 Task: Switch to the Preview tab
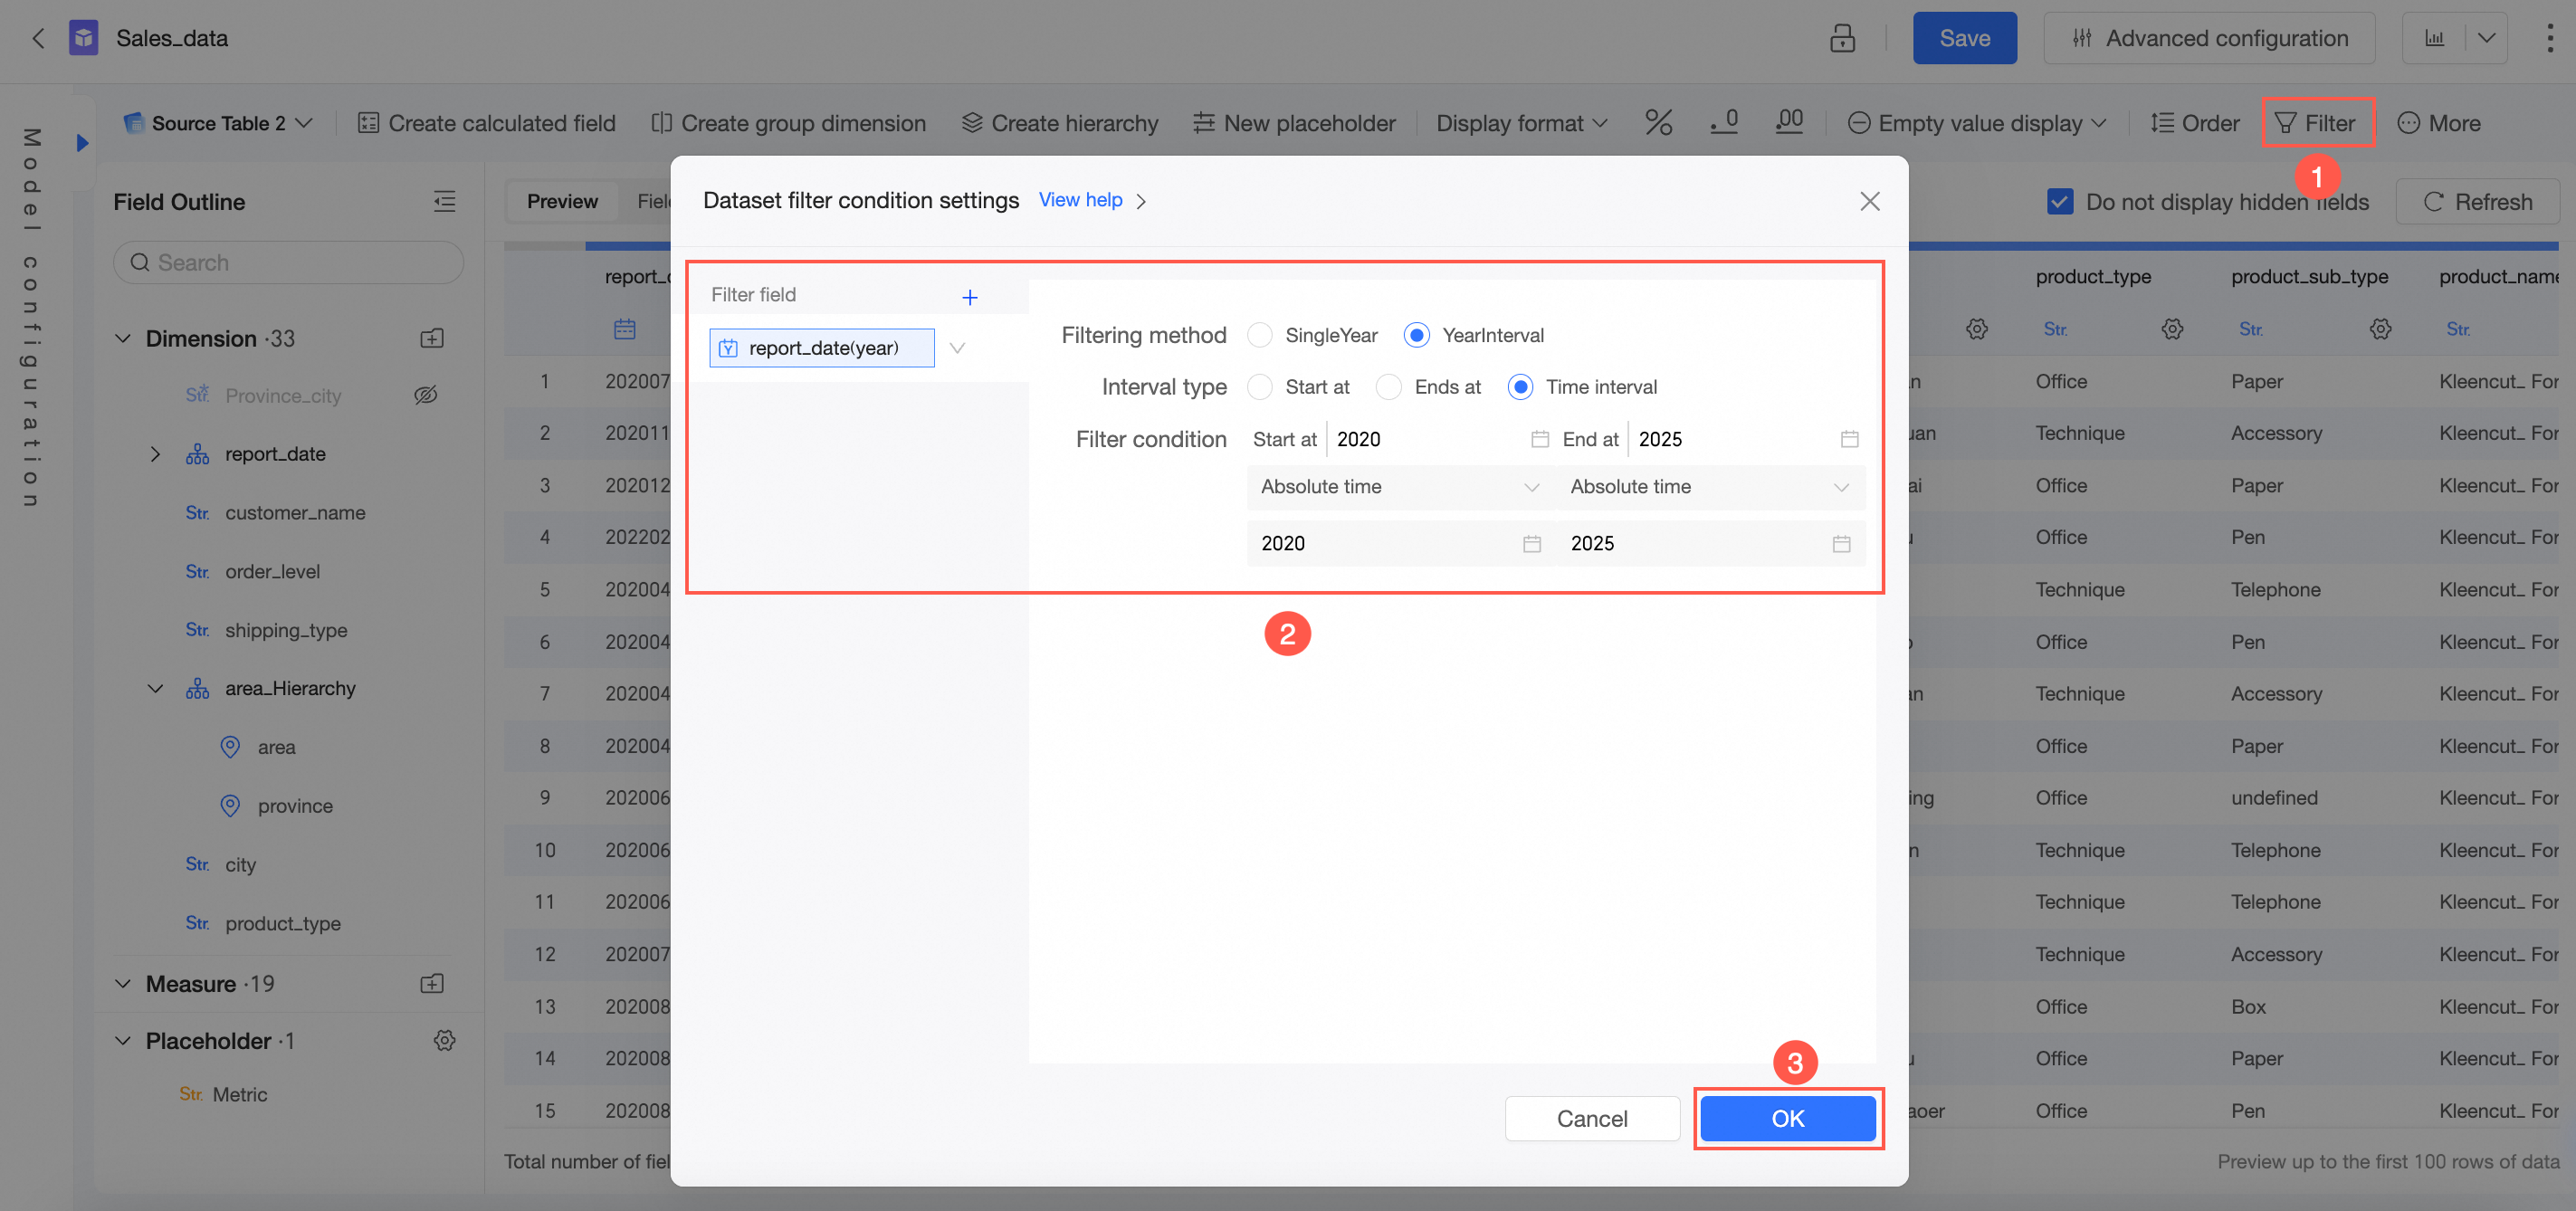562,202
